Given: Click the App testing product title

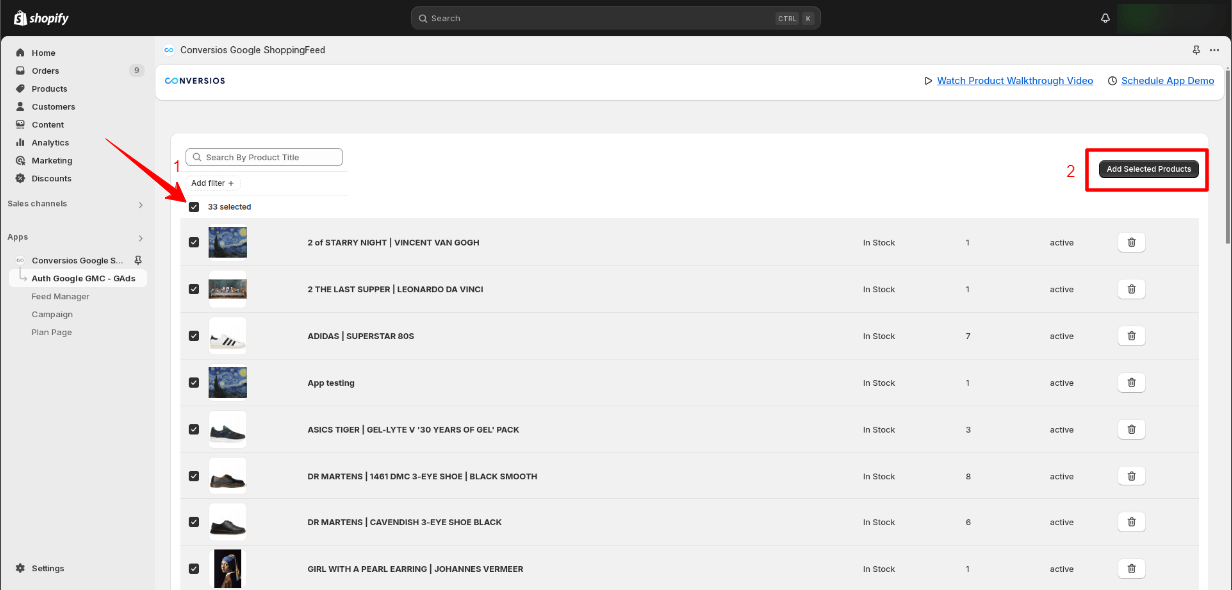Looking at the screenshot, I should (331, 383).
